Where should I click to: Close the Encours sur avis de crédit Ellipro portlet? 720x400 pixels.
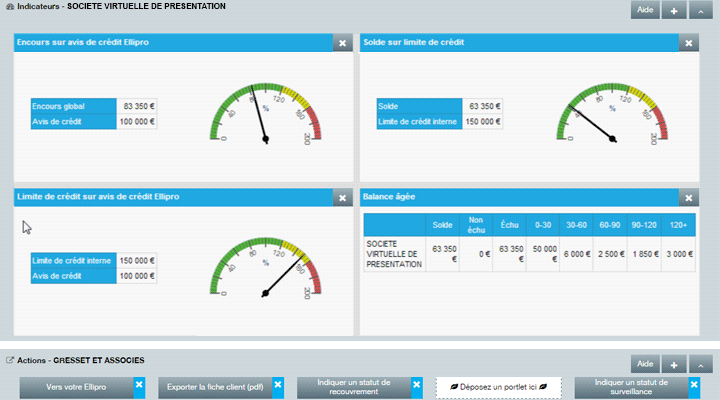click(x=342, y=43)
